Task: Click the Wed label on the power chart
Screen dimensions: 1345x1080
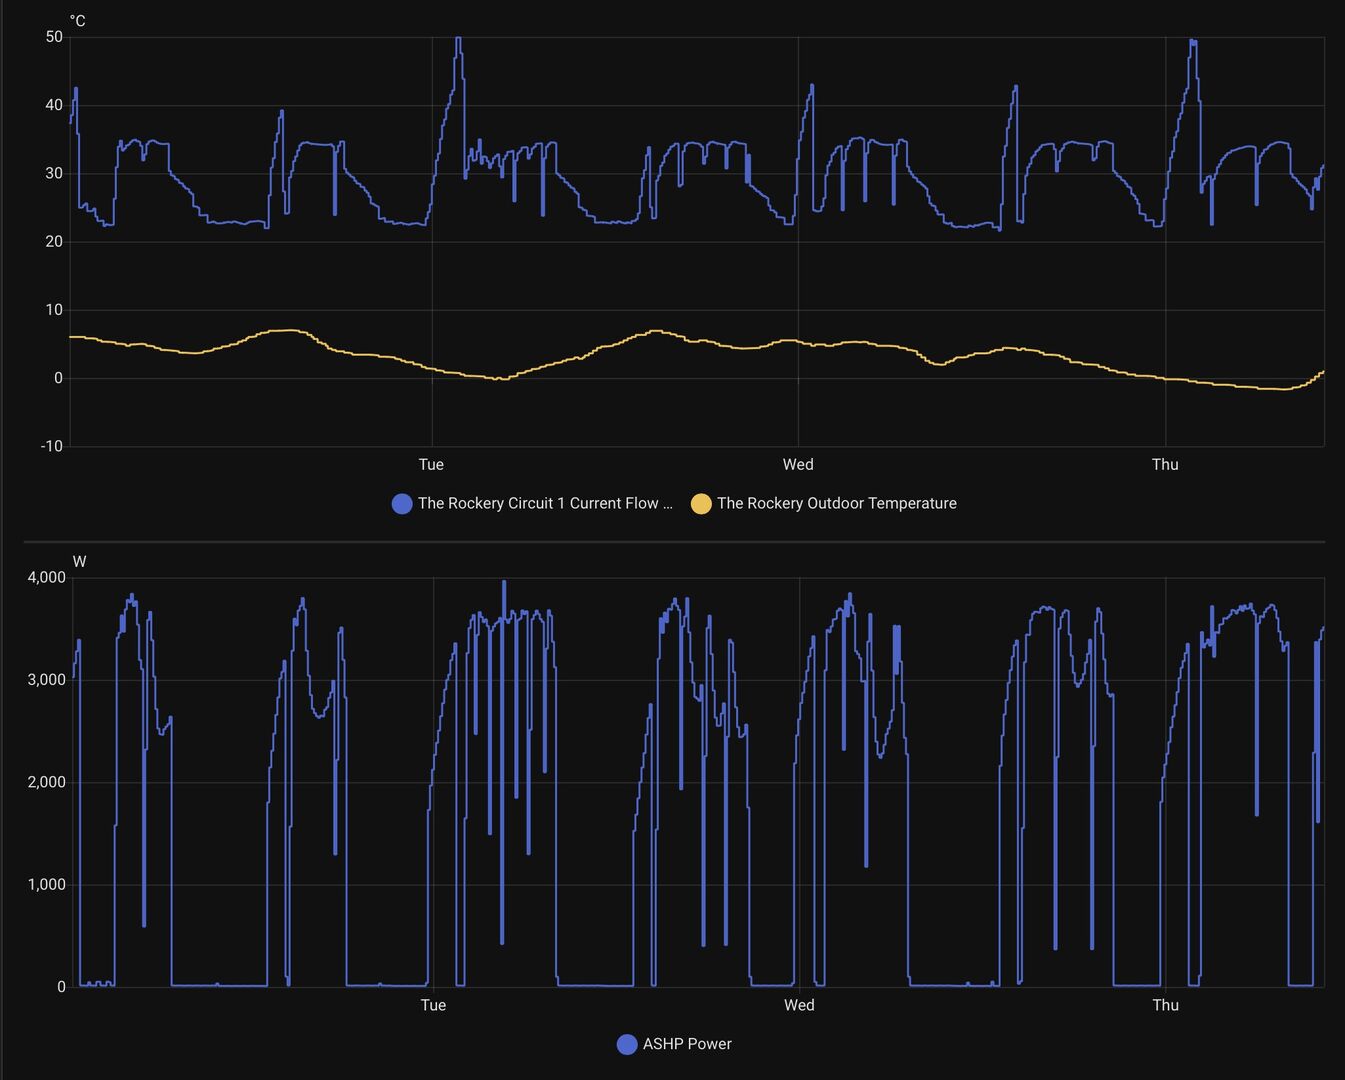Action: [799, 1005]
